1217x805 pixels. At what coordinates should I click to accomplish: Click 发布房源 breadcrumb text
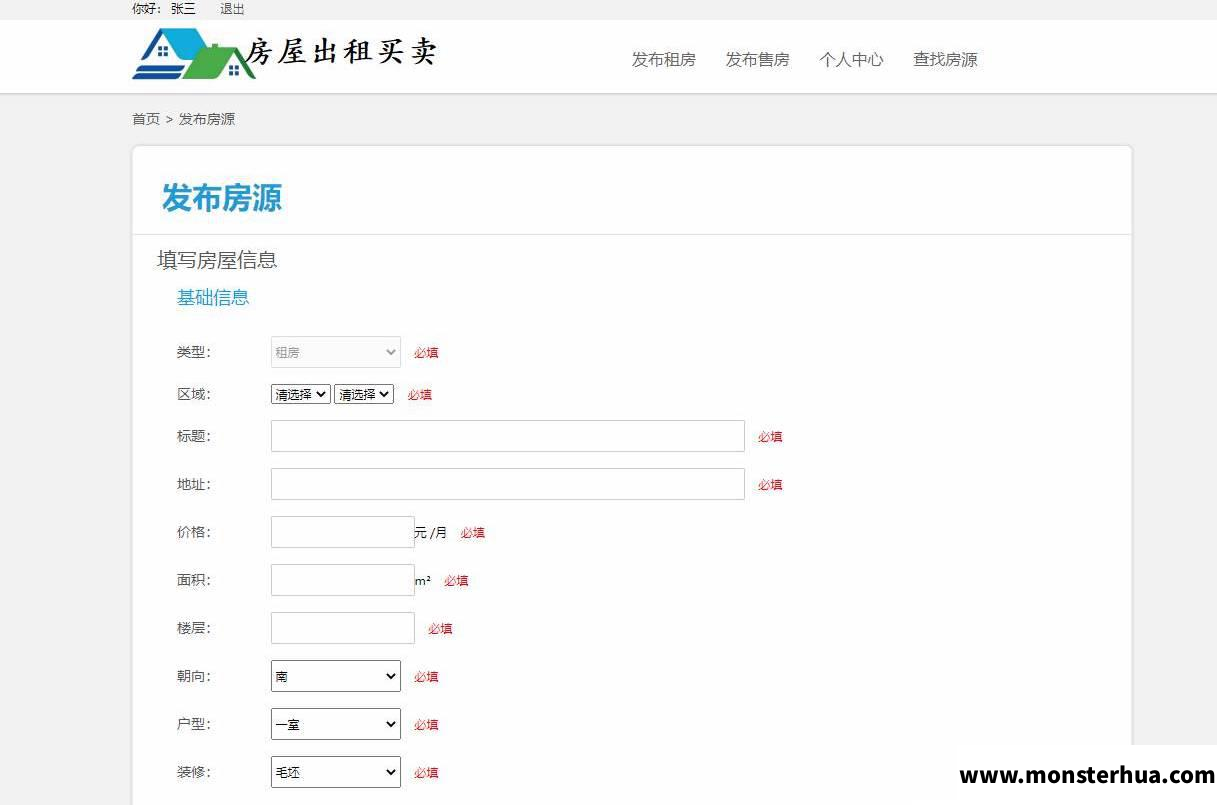click(207, 119)
